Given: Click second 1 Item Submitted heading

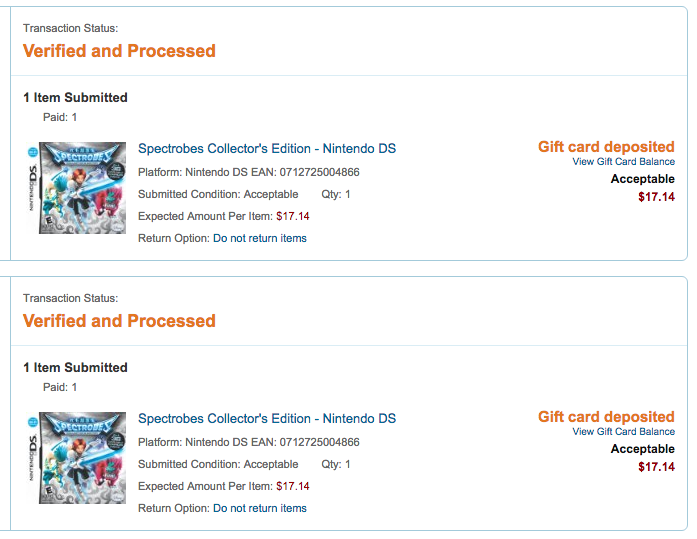Looking at the screenshot, I should [x=75, y=367].
